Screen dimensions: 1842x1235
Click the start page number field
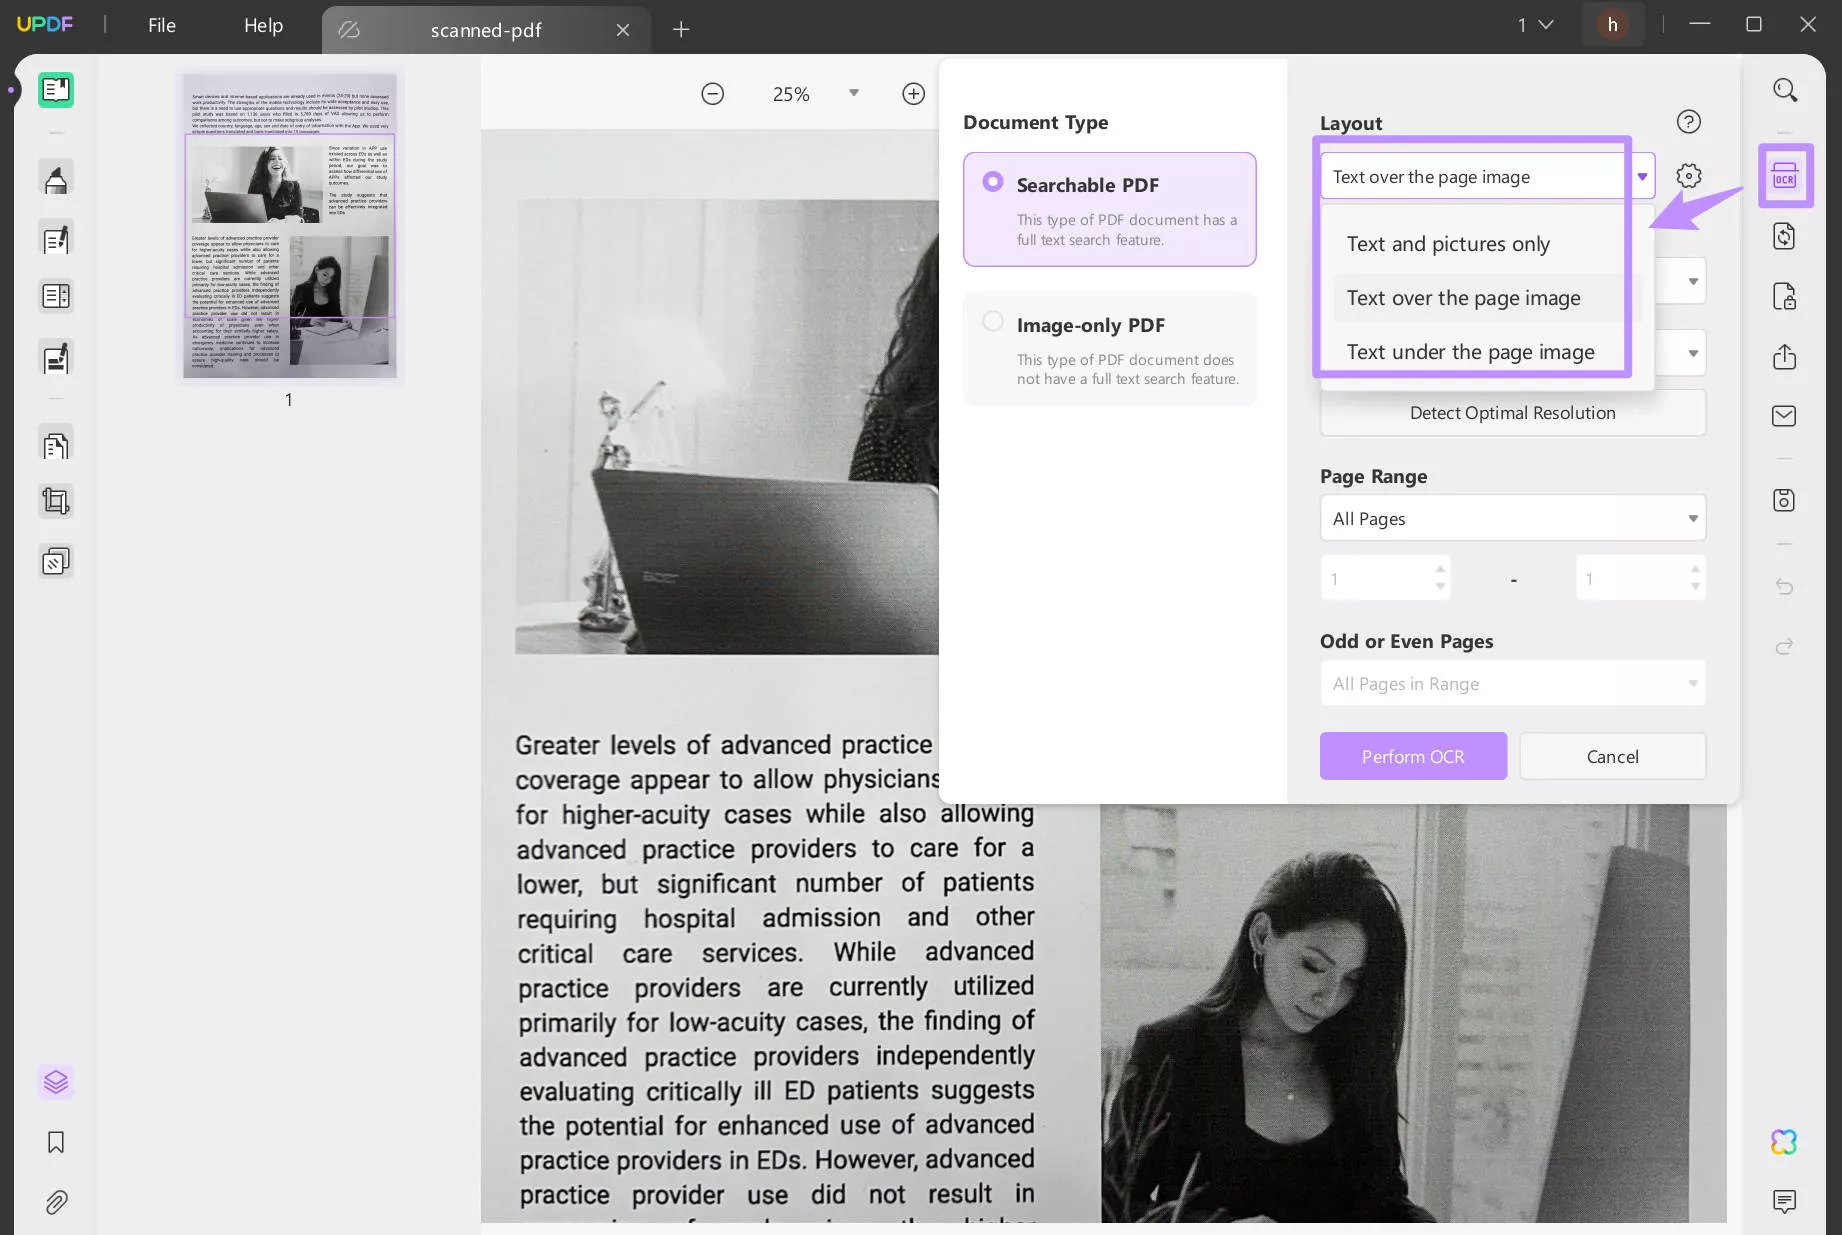coord(1385,579)
